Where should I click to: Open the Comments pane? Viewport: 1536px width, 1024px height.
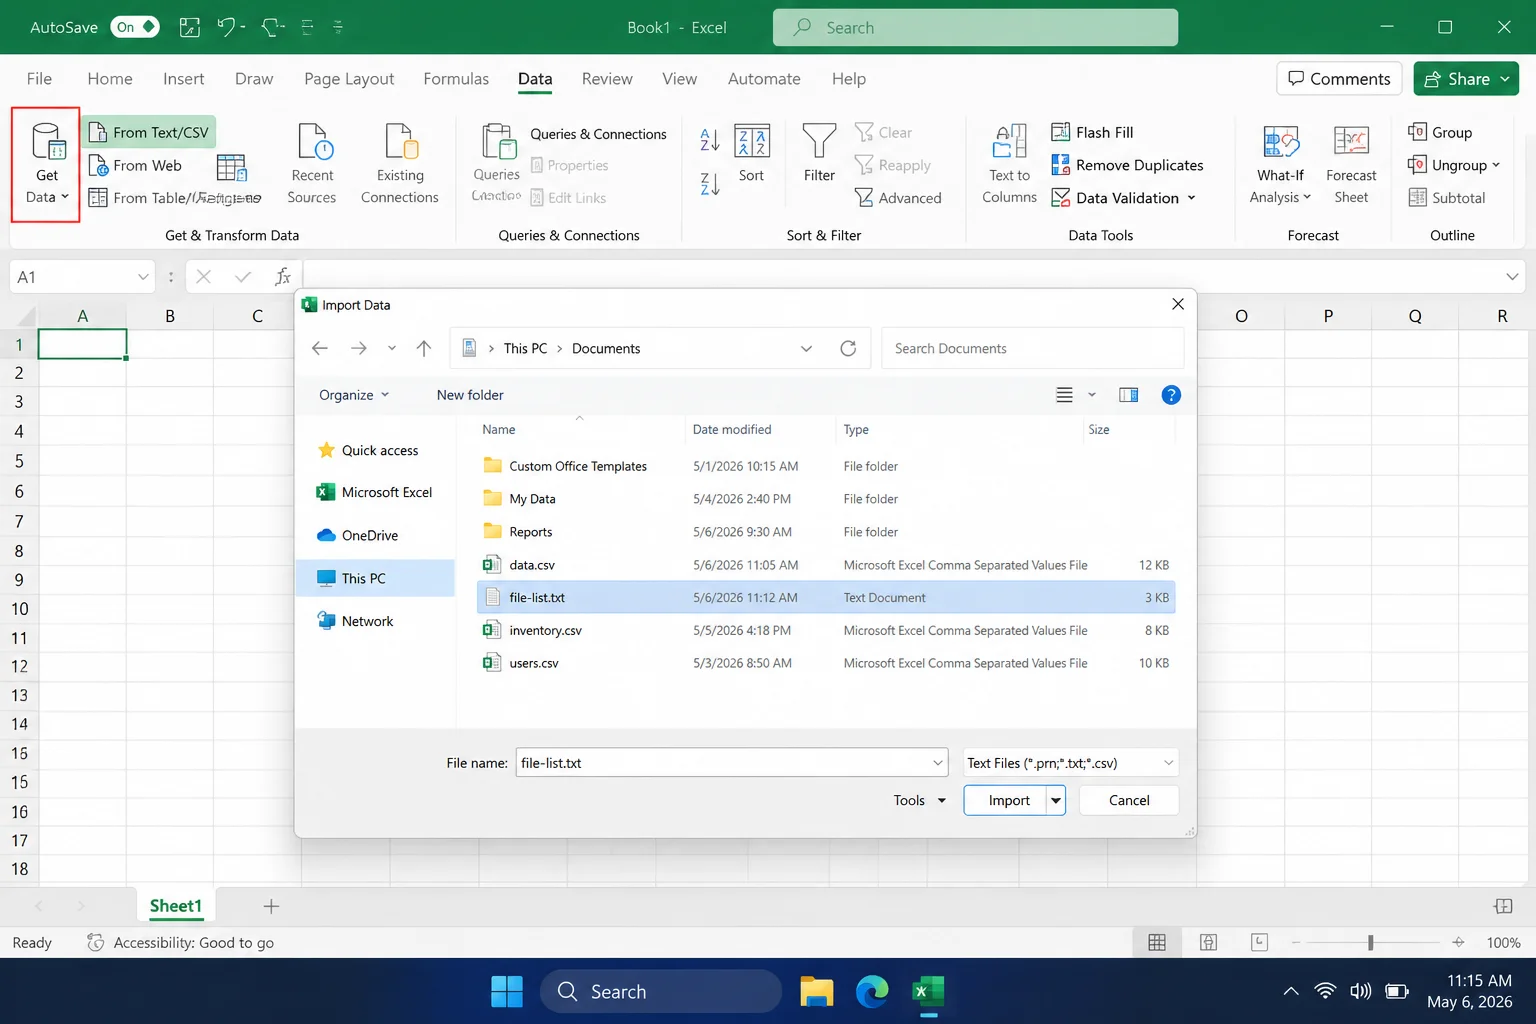coord(1339,79)
